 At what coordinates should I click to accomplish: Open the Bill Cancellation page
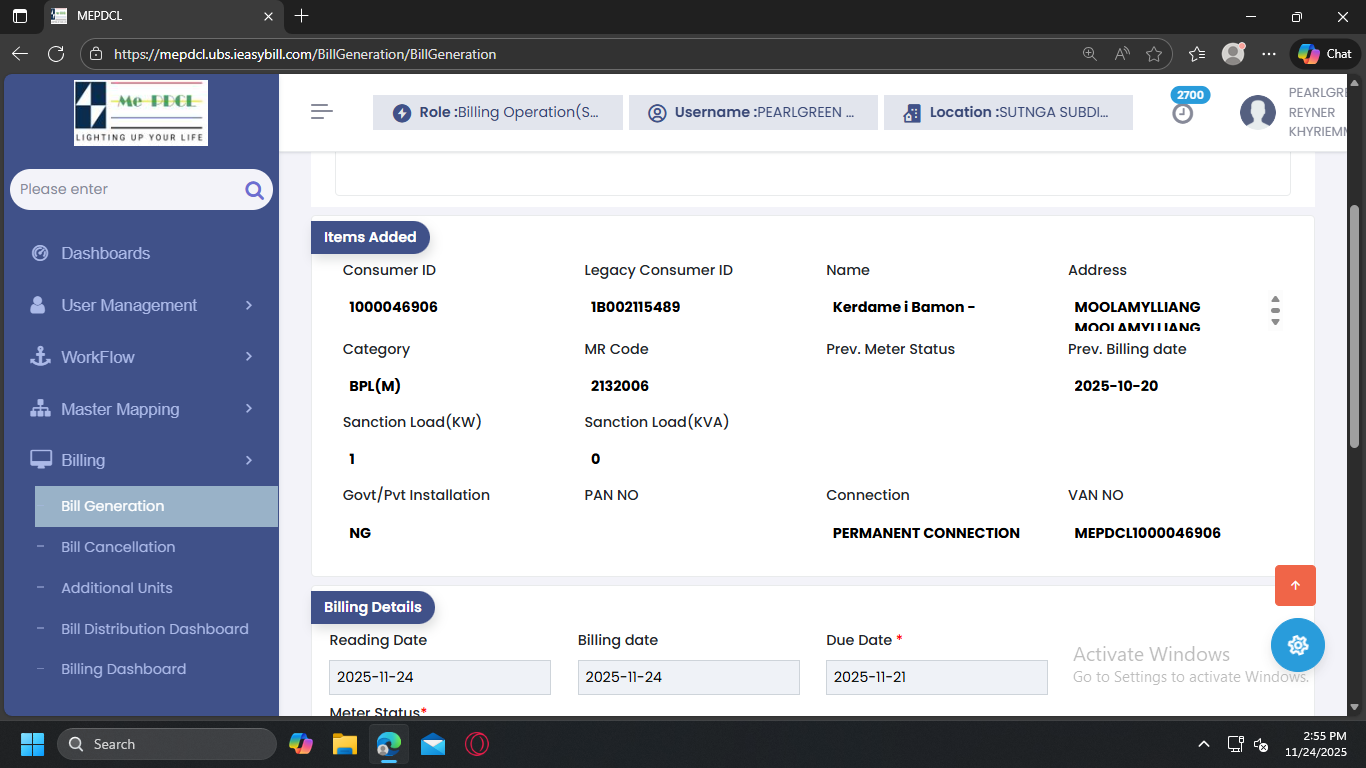coord(118,547)
